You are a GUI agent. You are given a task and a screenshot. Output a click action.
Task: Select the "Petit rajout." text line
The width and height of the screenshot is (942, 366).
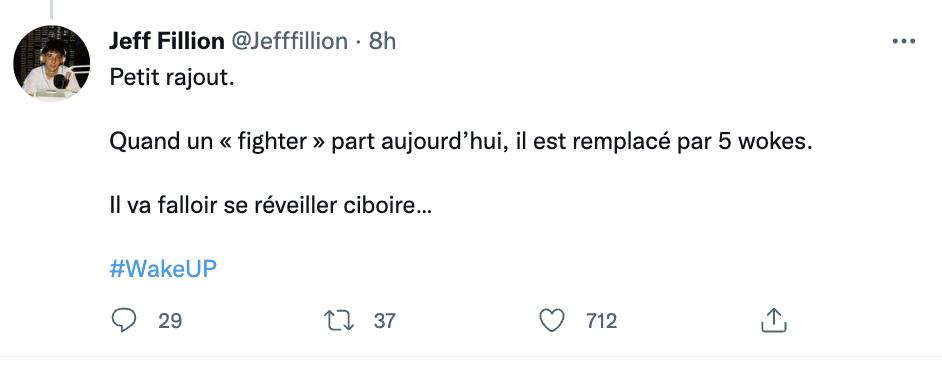tap(171, 78)
